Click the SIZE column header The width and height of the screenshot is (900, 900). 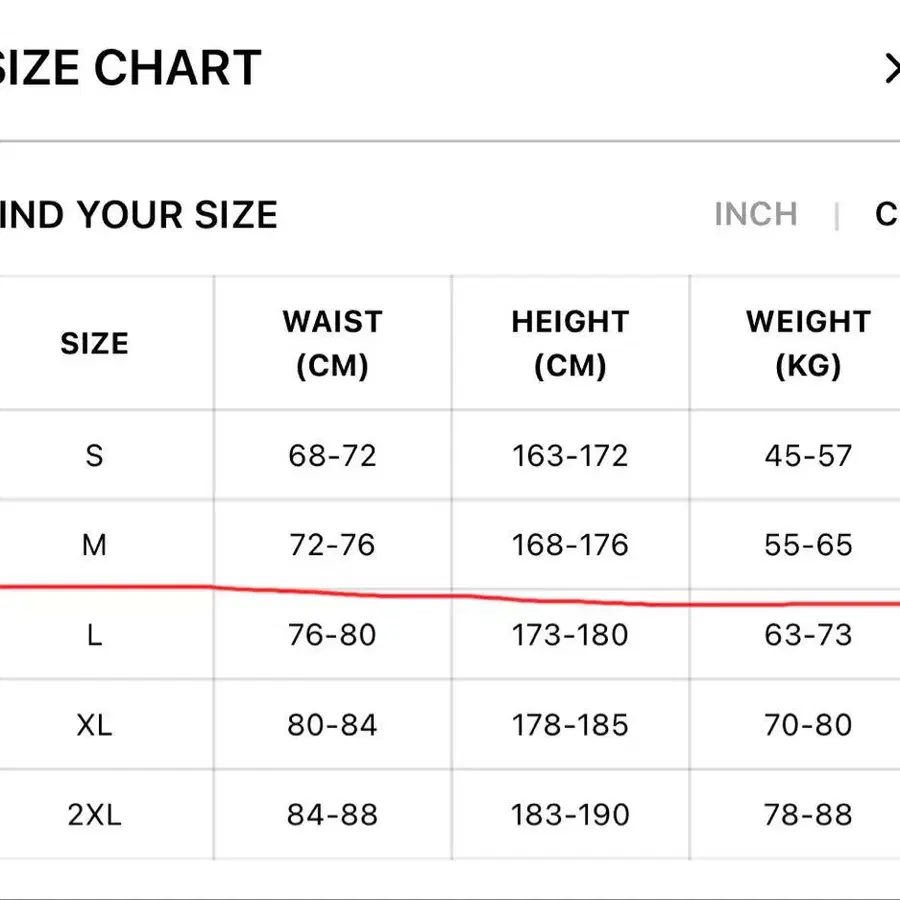coord(94,344)
